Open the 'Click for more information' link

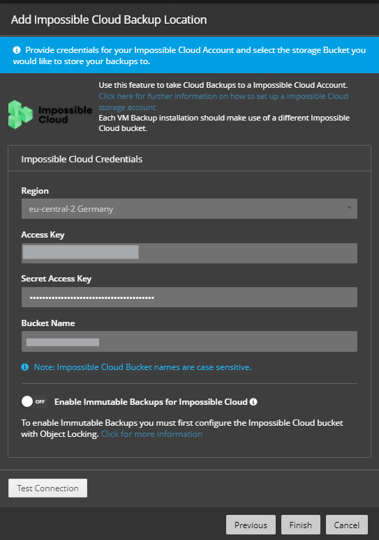151,434
